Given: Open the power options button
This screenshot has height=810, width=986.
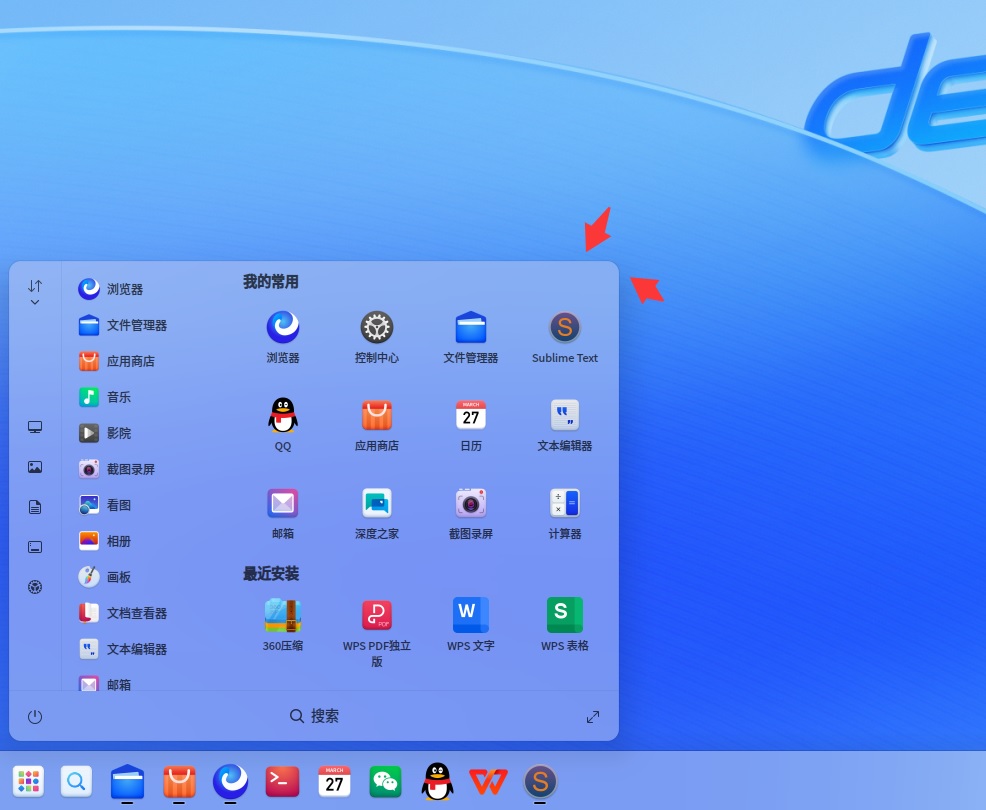Looking at the screenshot, I should click(35, 717).
